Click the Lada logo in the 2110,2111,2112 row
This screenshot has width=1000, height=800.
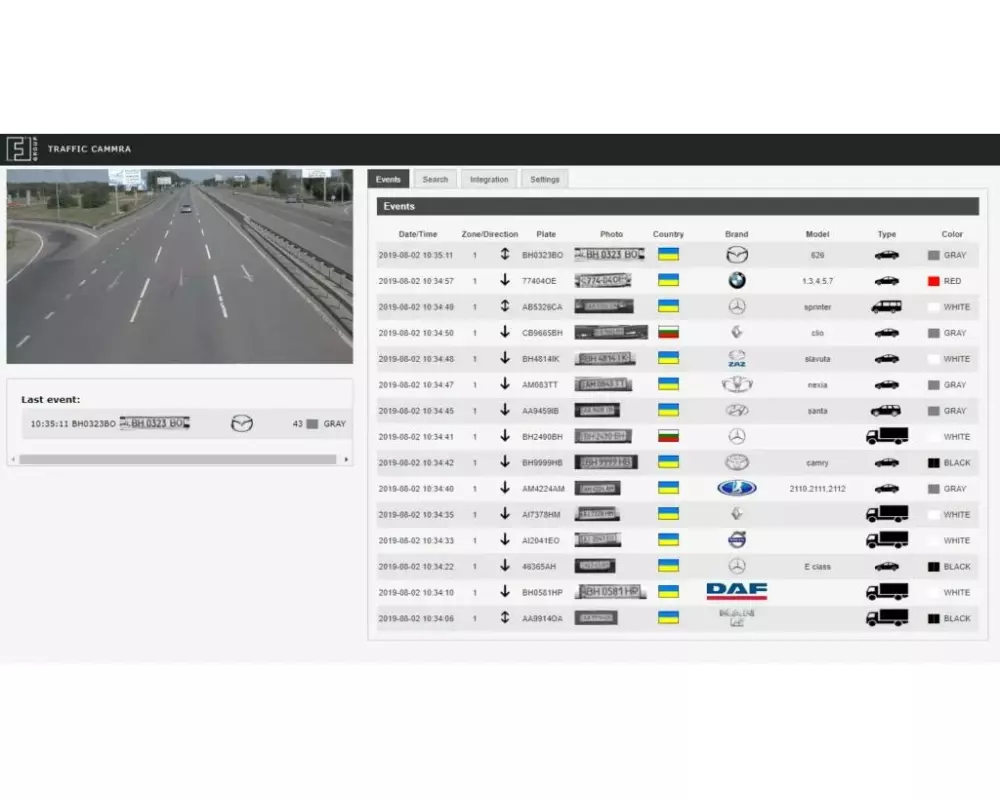click(737, 488)
